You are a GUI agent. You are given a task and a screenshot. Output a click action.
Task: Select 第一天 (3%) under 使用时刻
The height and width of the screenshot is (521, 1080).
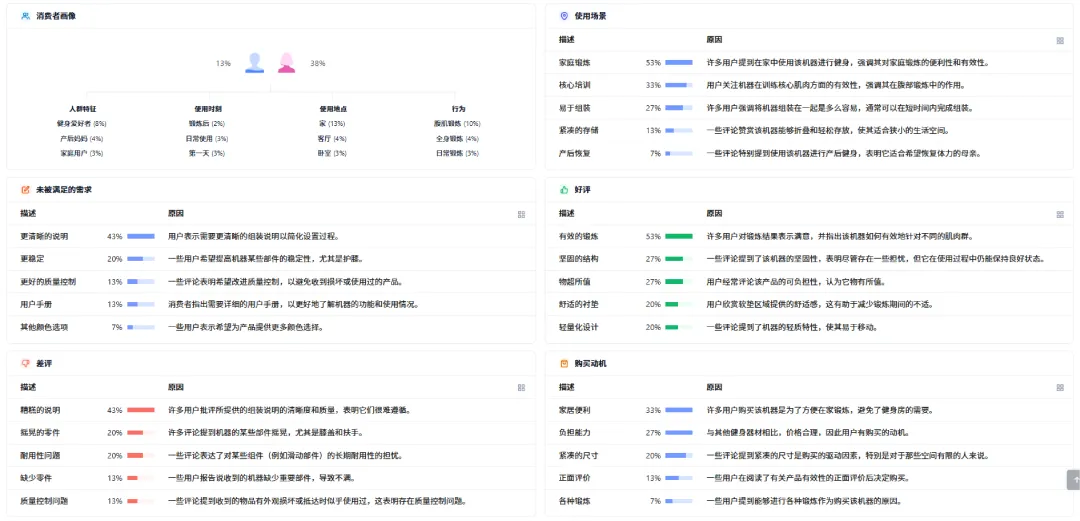[208, 153]
